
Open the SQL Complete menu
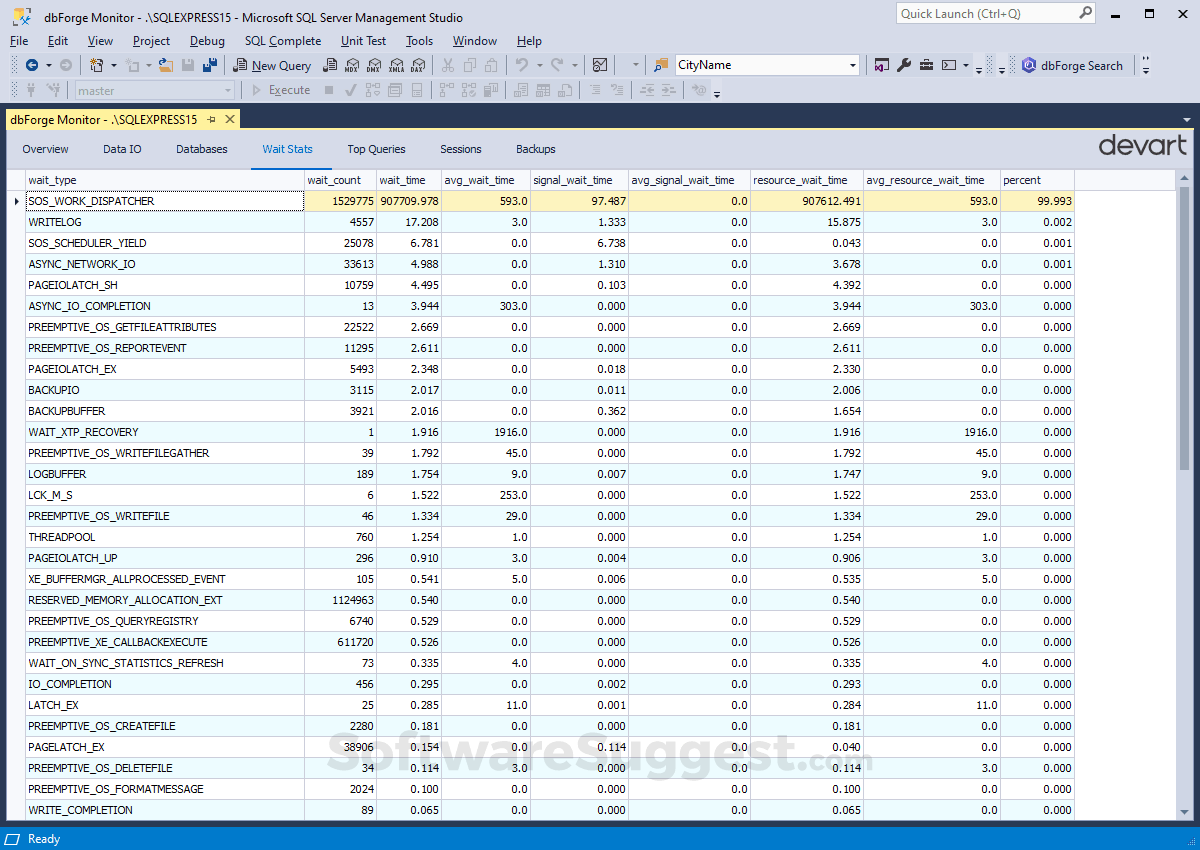coord(283,41)
